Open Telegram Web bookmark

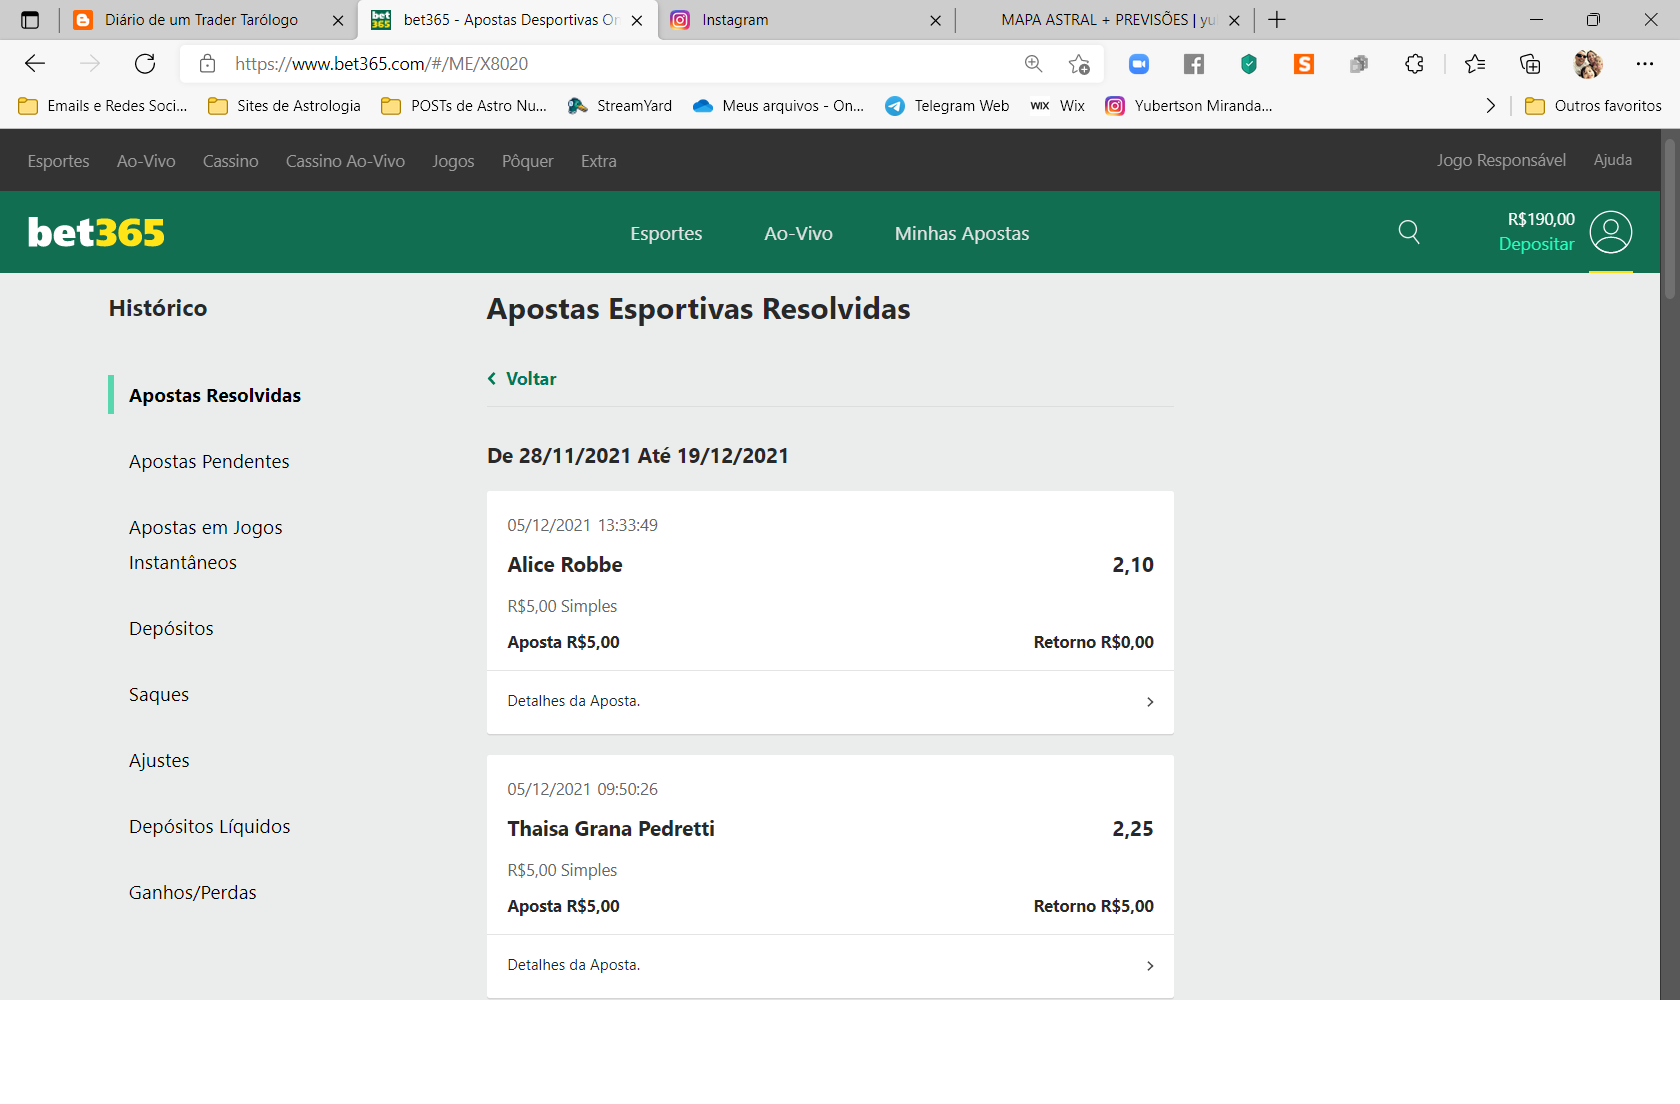tap(947, 106)
